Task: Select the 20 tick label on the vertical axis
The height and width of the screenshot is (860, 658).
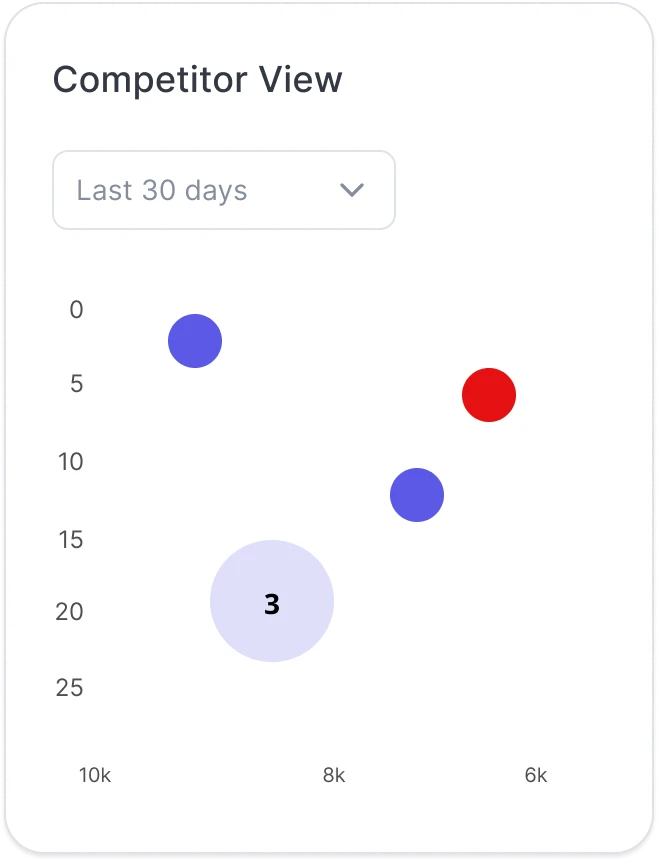Action: point(70,612)
